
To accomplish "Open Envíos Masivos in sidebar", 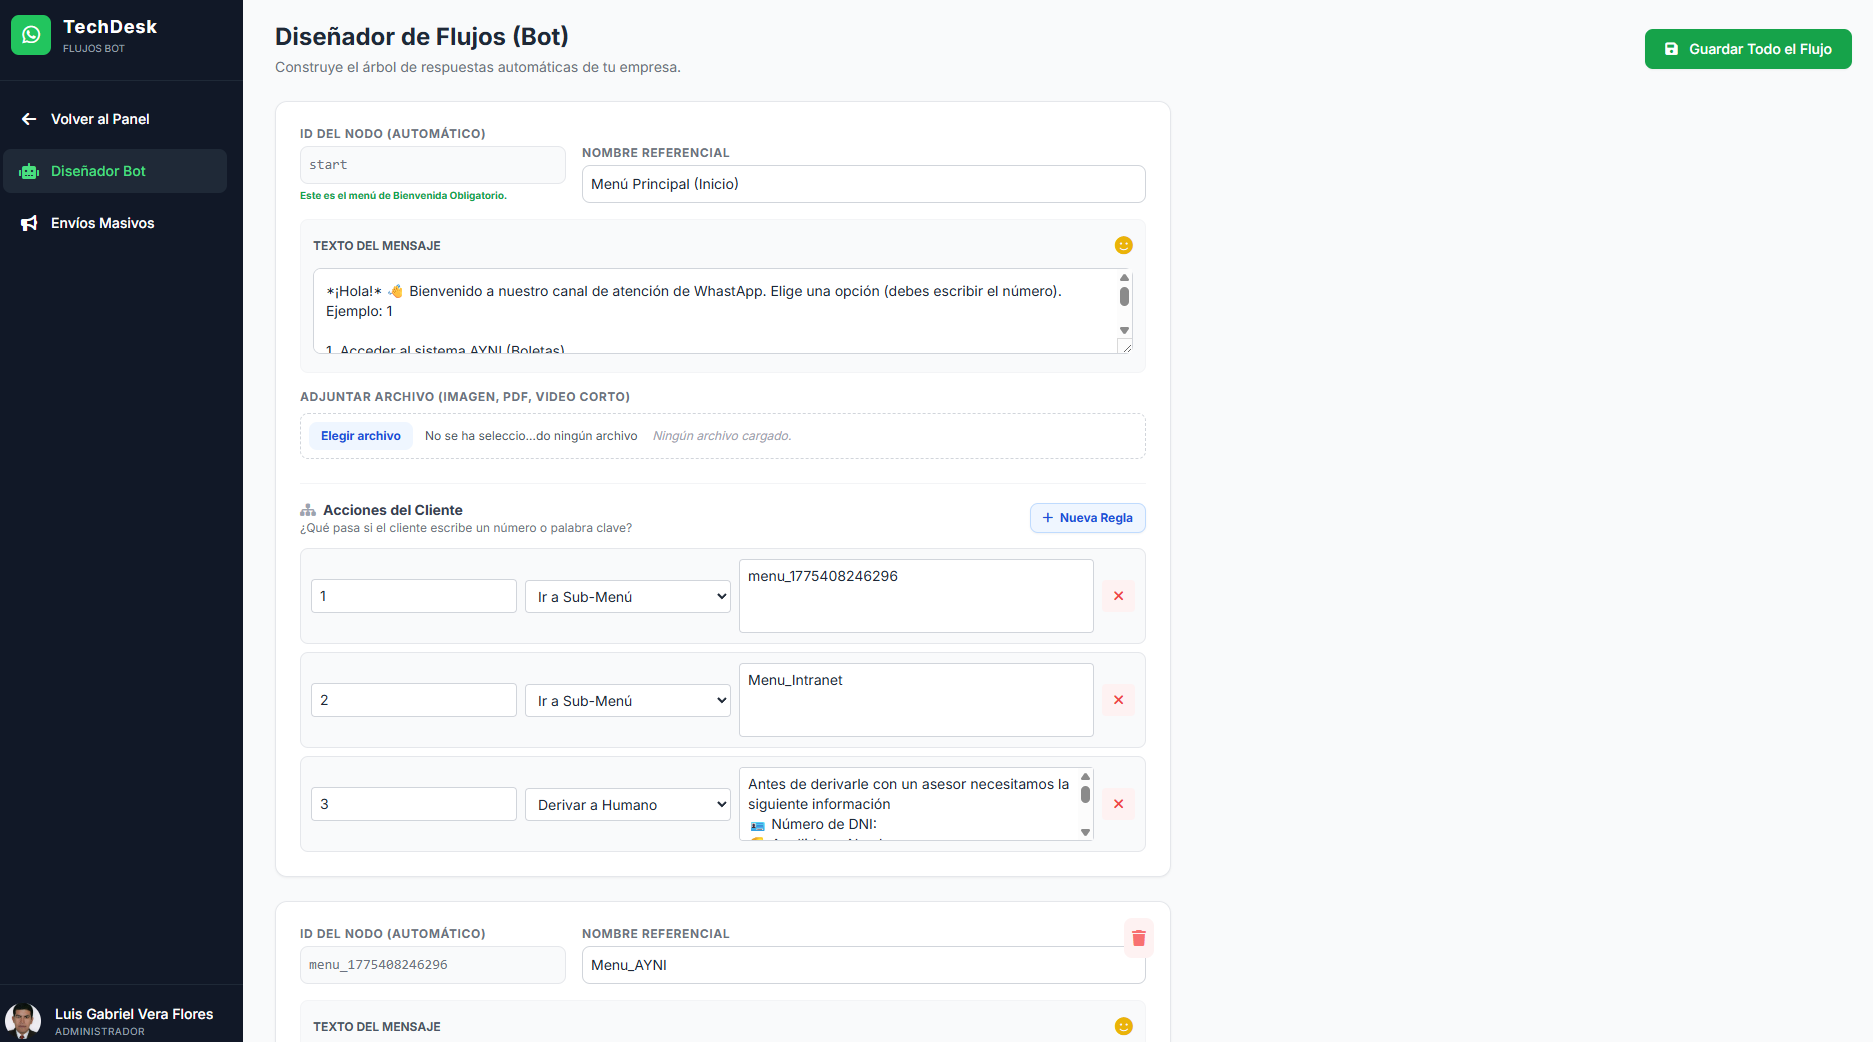I will [102, 223].
